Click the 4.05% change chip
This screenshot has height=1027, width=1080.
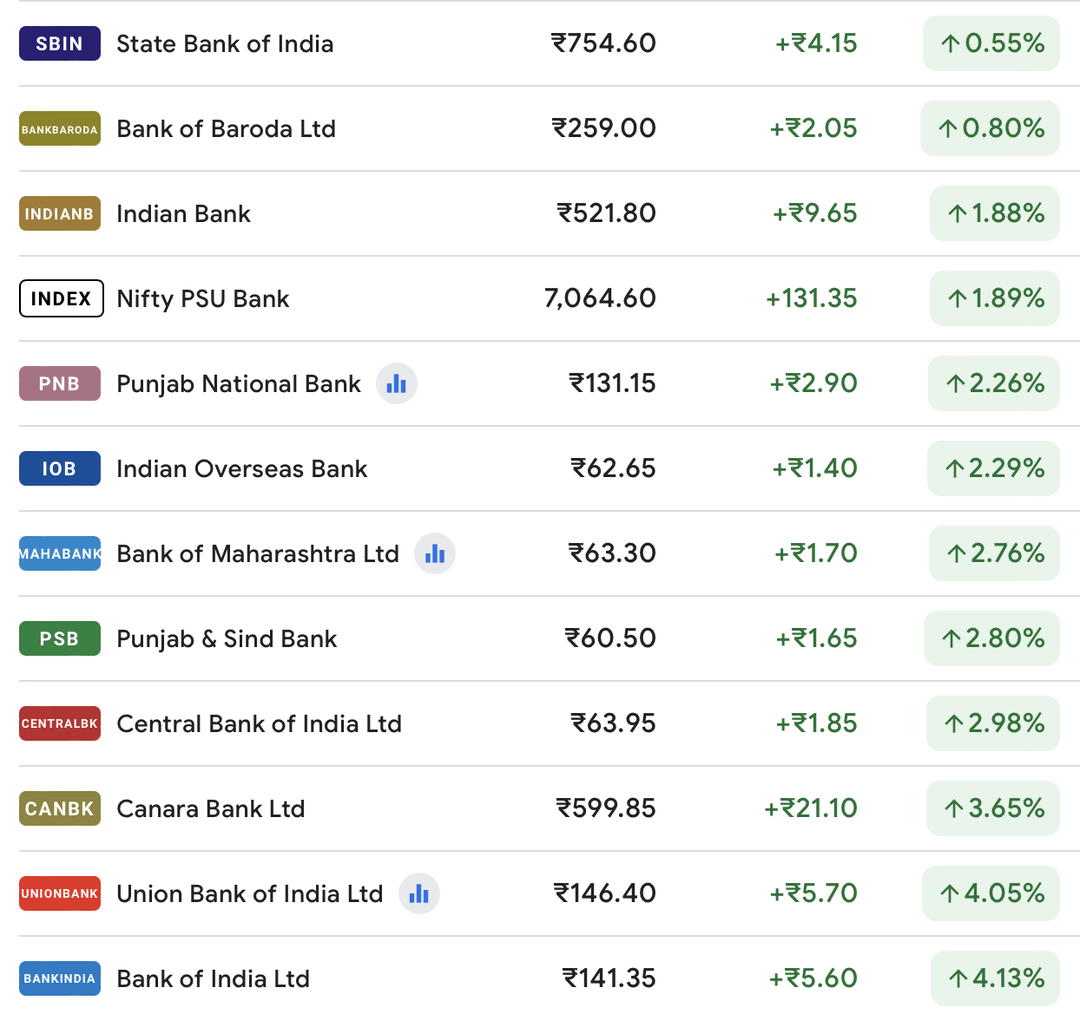[991, 893]
